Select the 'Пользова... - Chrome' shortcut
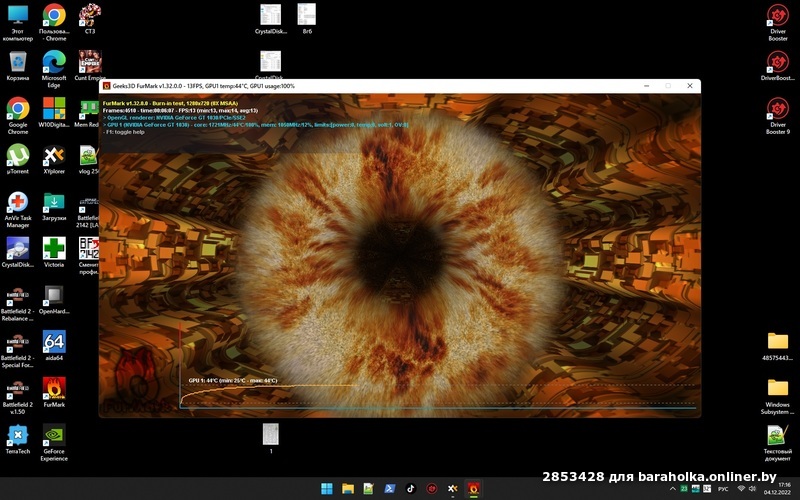The image size is (800, 500). pos(54,22)
